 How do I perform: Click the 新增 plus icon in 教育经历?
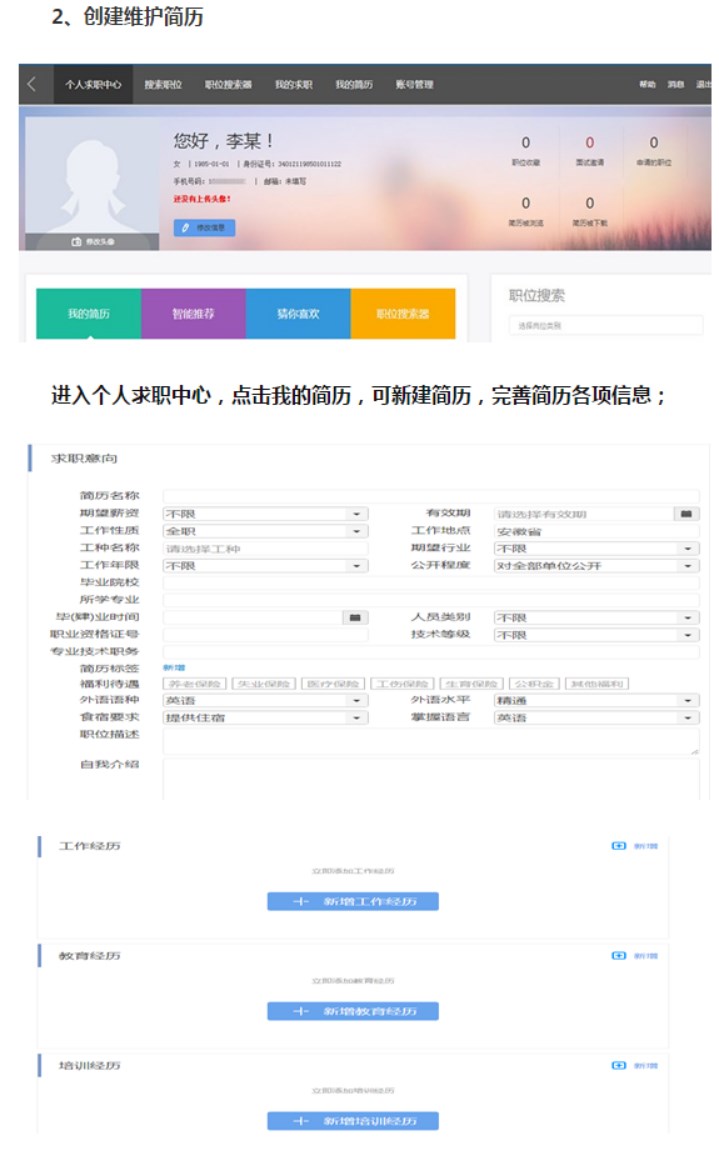coord(618,956)
